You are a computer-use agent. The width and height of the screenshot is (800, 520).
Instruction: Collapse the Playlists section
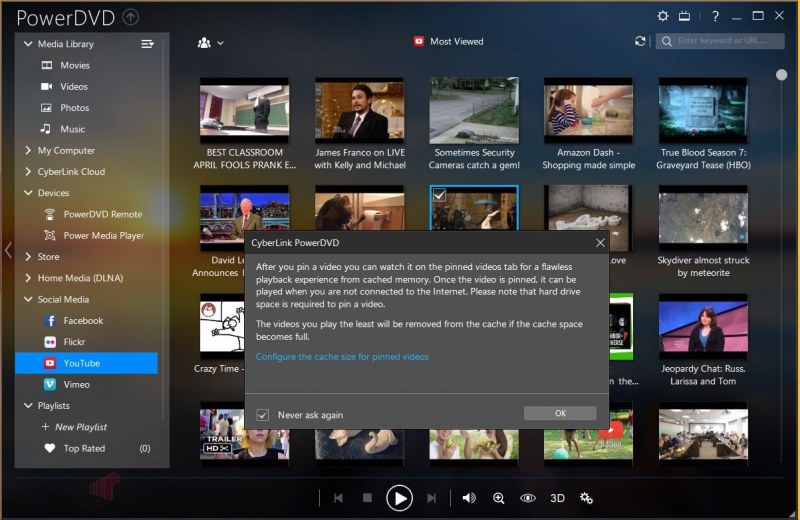tap(28, 406)
